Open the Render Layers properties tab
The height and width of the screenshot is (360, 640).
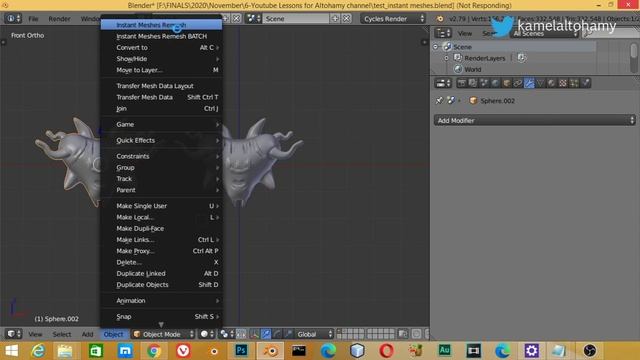[x=473, y=83]
